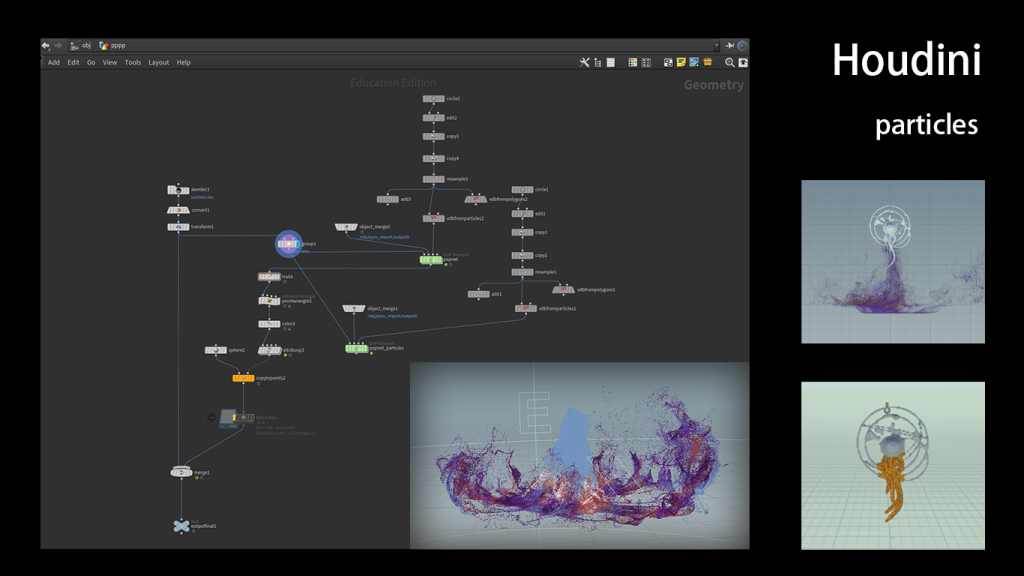Open the Help menu

pos(184,63)
